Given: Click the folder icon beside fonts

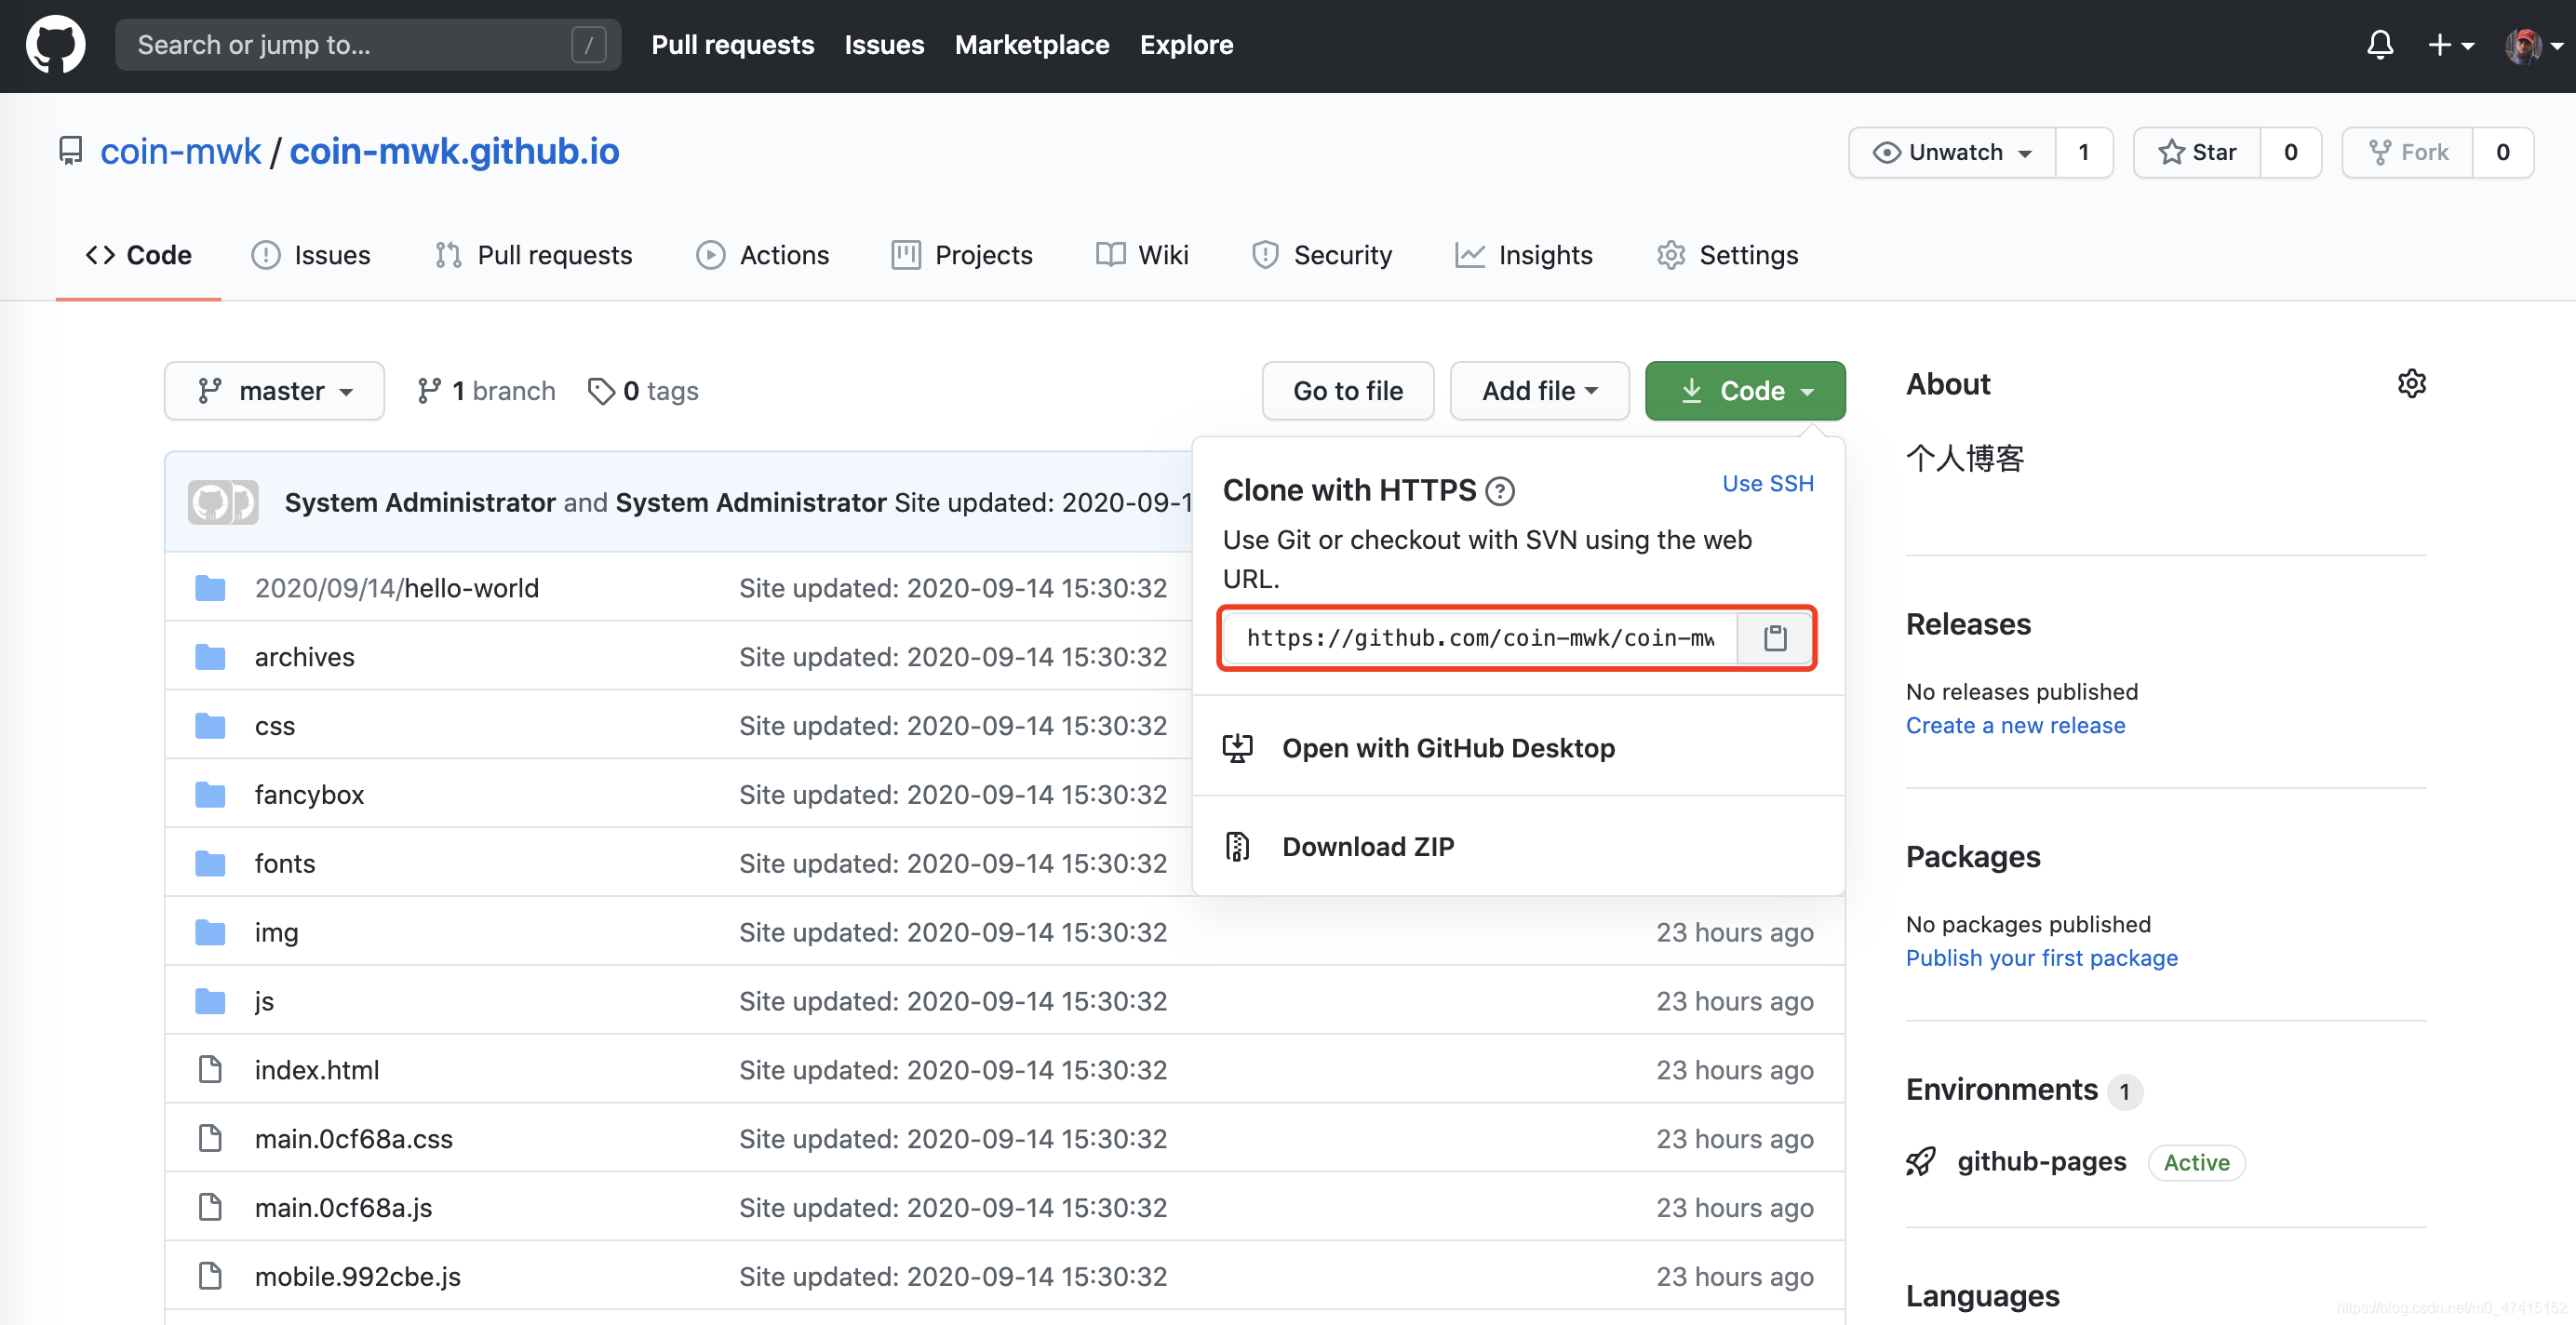Looking at the screenshot, I should (x=210, y=864).
